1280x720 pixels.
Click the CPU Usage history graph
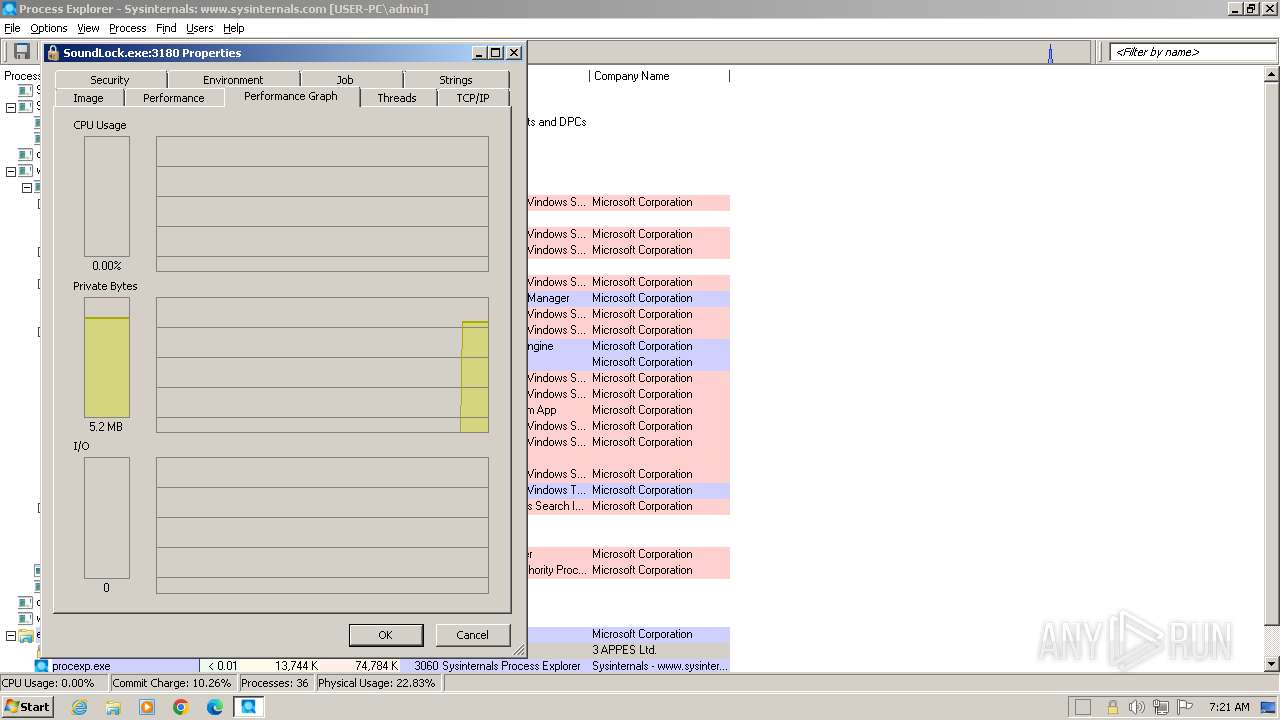[x=322, y=204]
